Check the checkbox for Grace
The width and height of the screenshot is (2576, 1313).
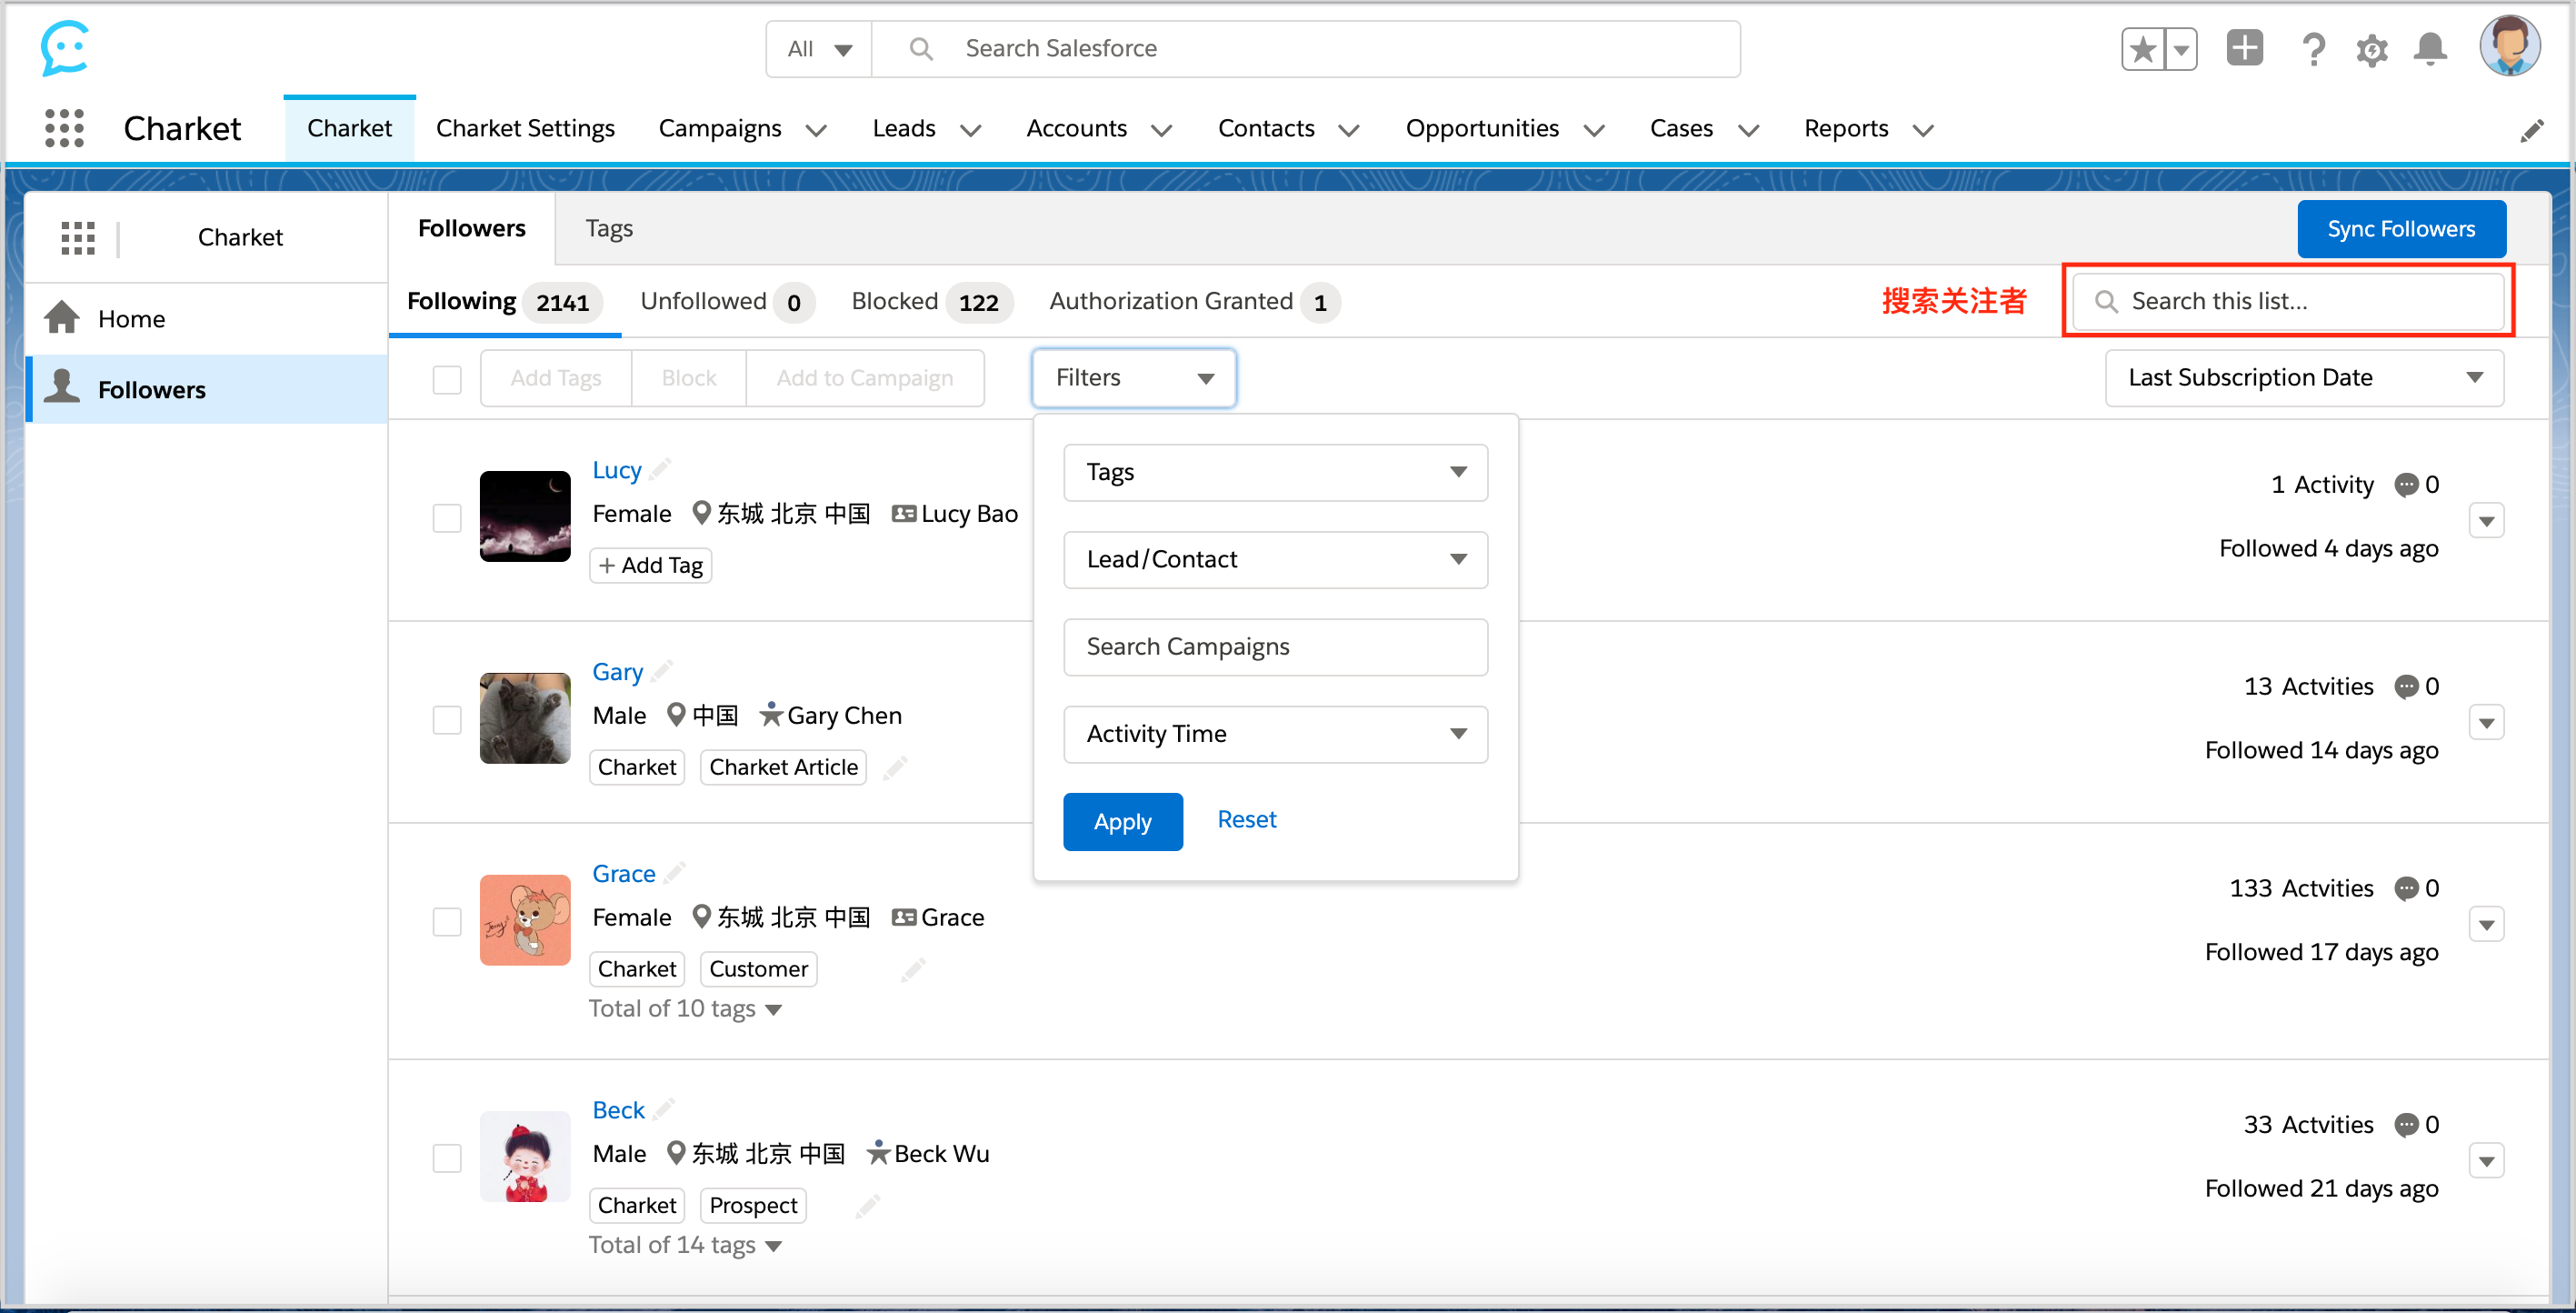(447, 922)
